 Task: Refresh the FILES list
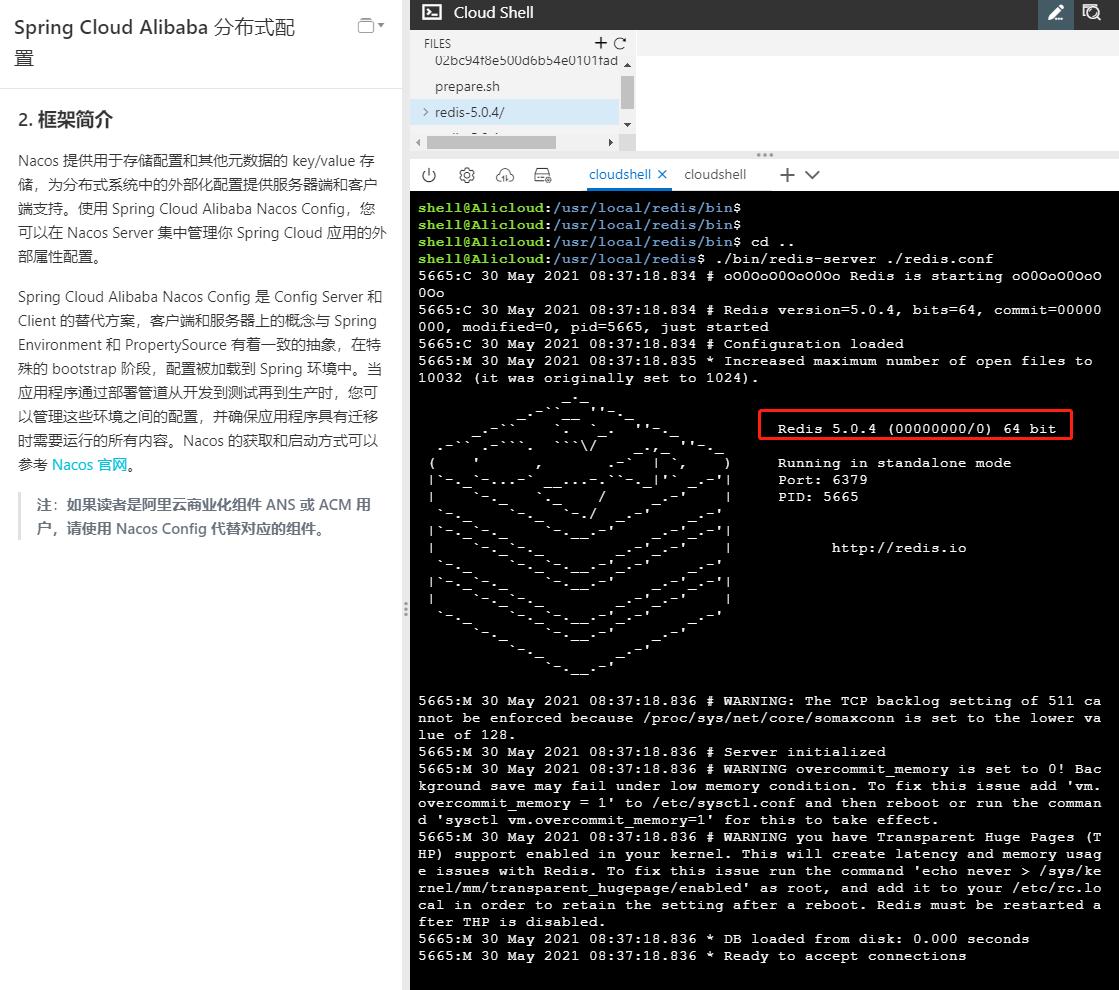point(620,43)
